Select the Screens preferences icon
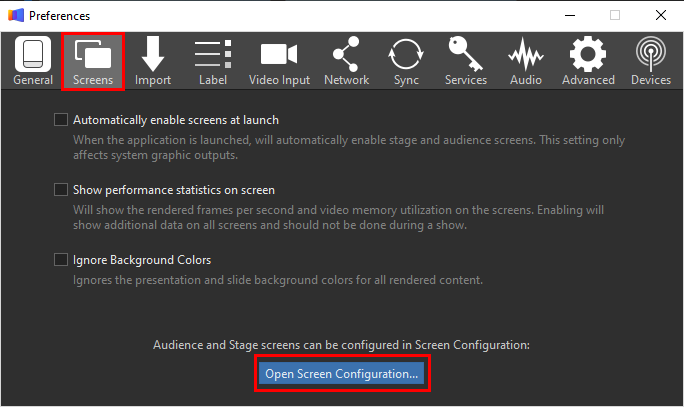The image size is (684, 407). 93,61
